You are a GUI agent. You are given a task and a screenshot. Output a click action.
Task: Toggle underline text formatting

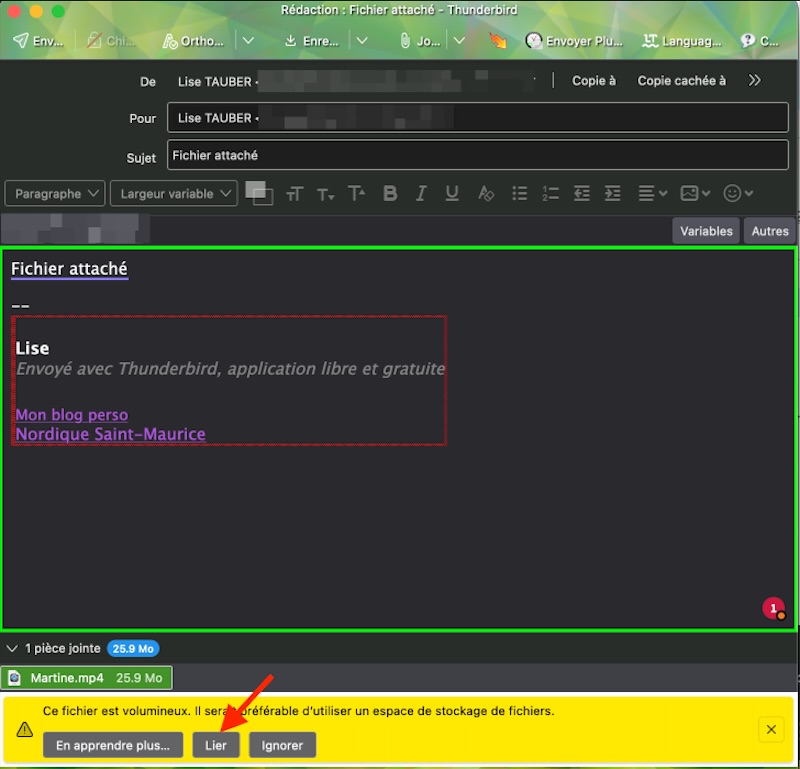tap(452, 193)
